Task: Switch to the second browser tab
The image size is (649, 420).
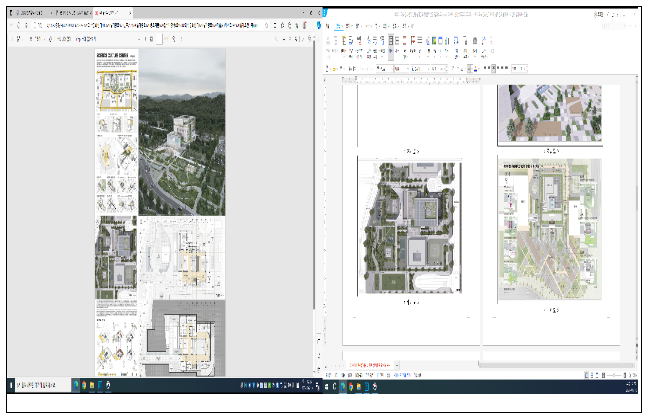Action: point(72,13)
